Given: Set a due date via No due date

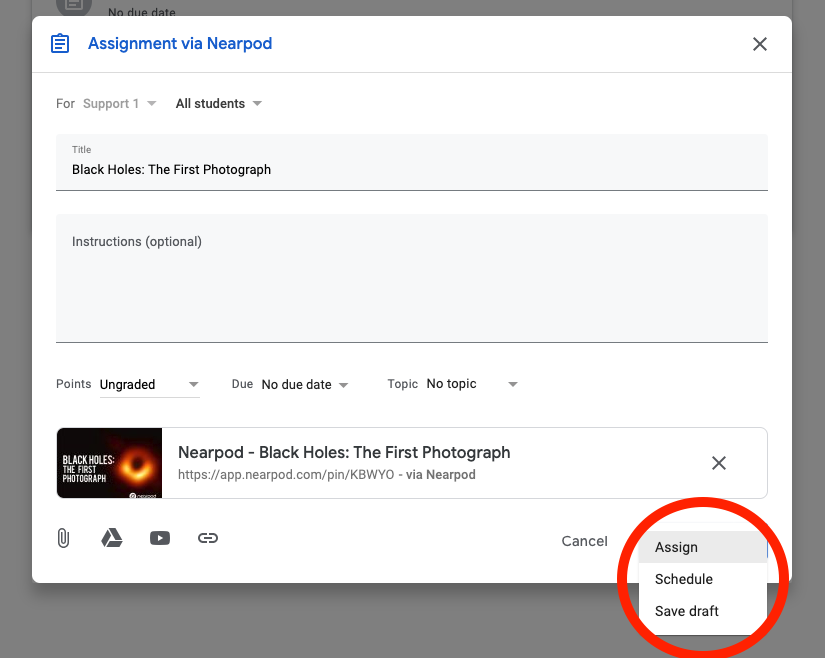Looking at the screenshot, I should pos(304,385).
